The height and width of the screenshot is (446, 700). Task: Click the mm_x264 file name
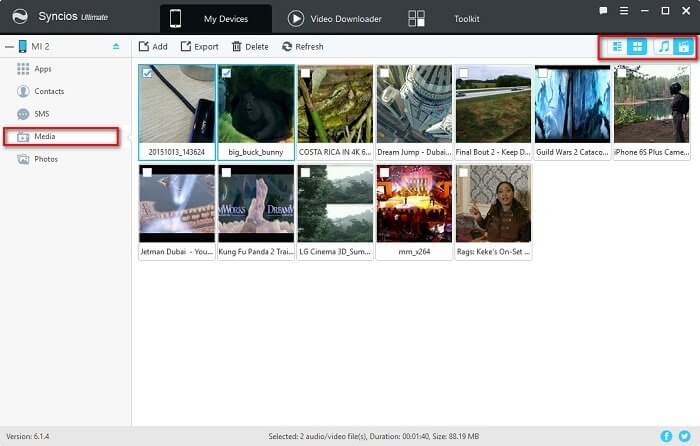[414, 252]
